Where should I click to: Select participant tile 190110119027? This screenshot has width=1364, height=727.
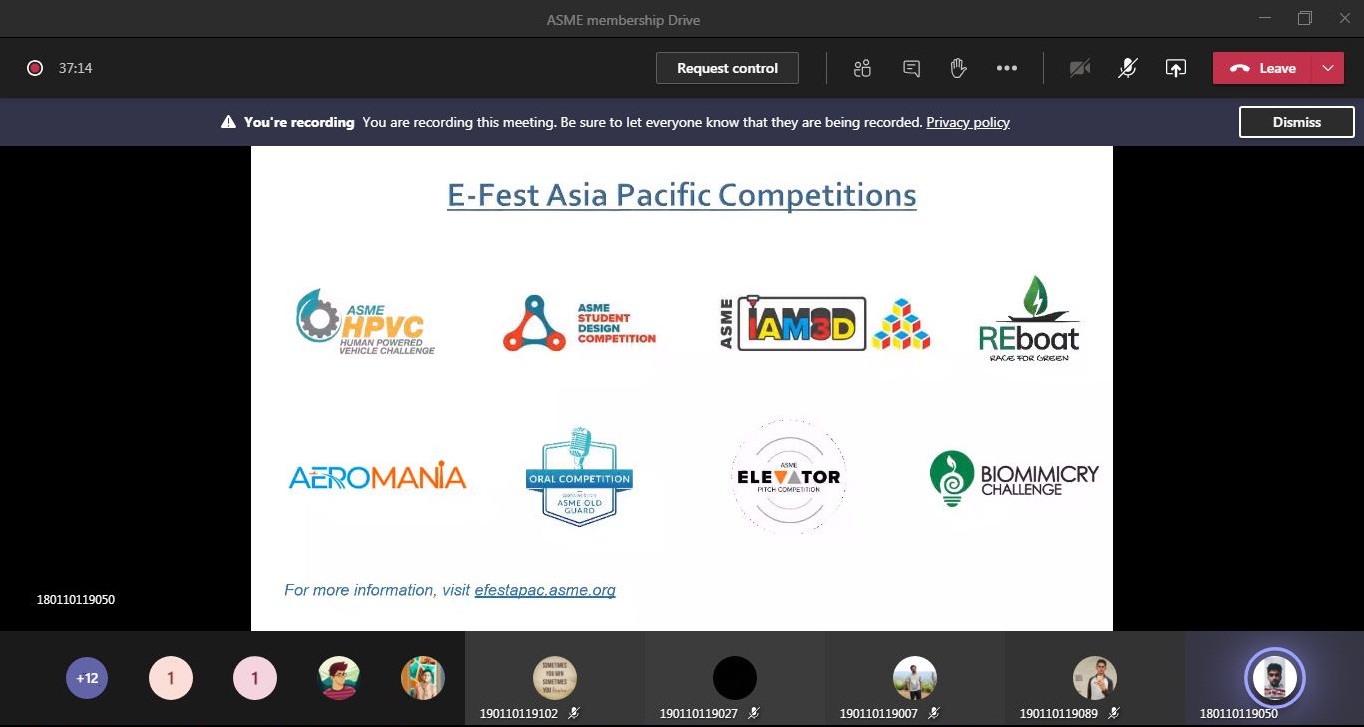734,679
